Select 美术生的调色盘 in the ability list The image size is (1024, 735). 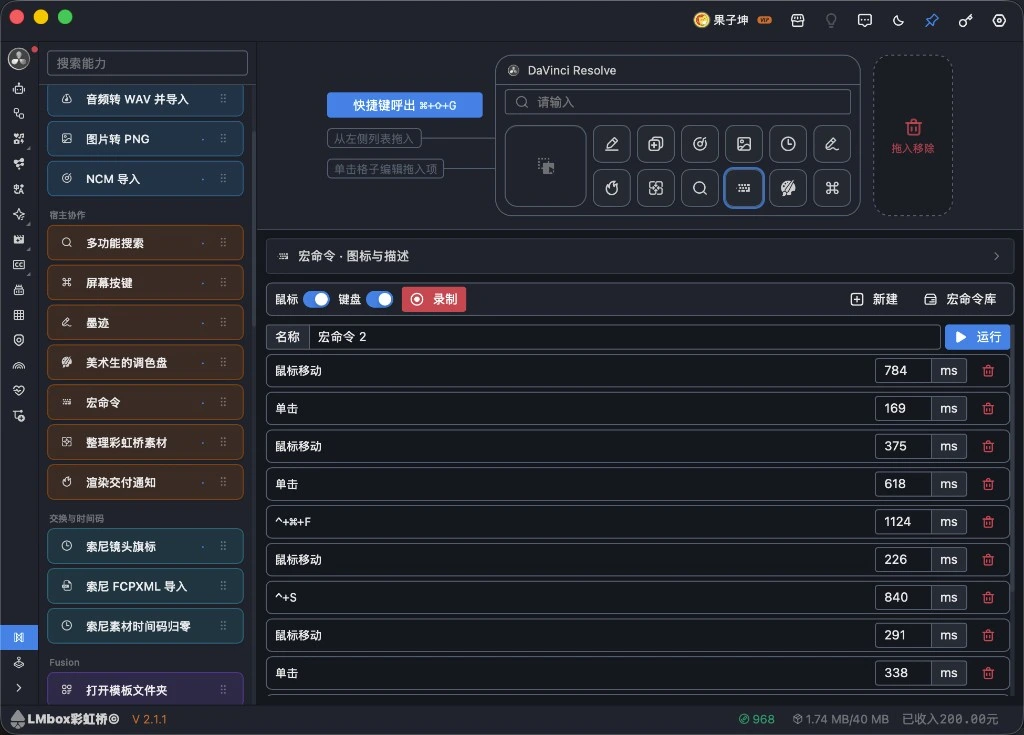[145, 362]
